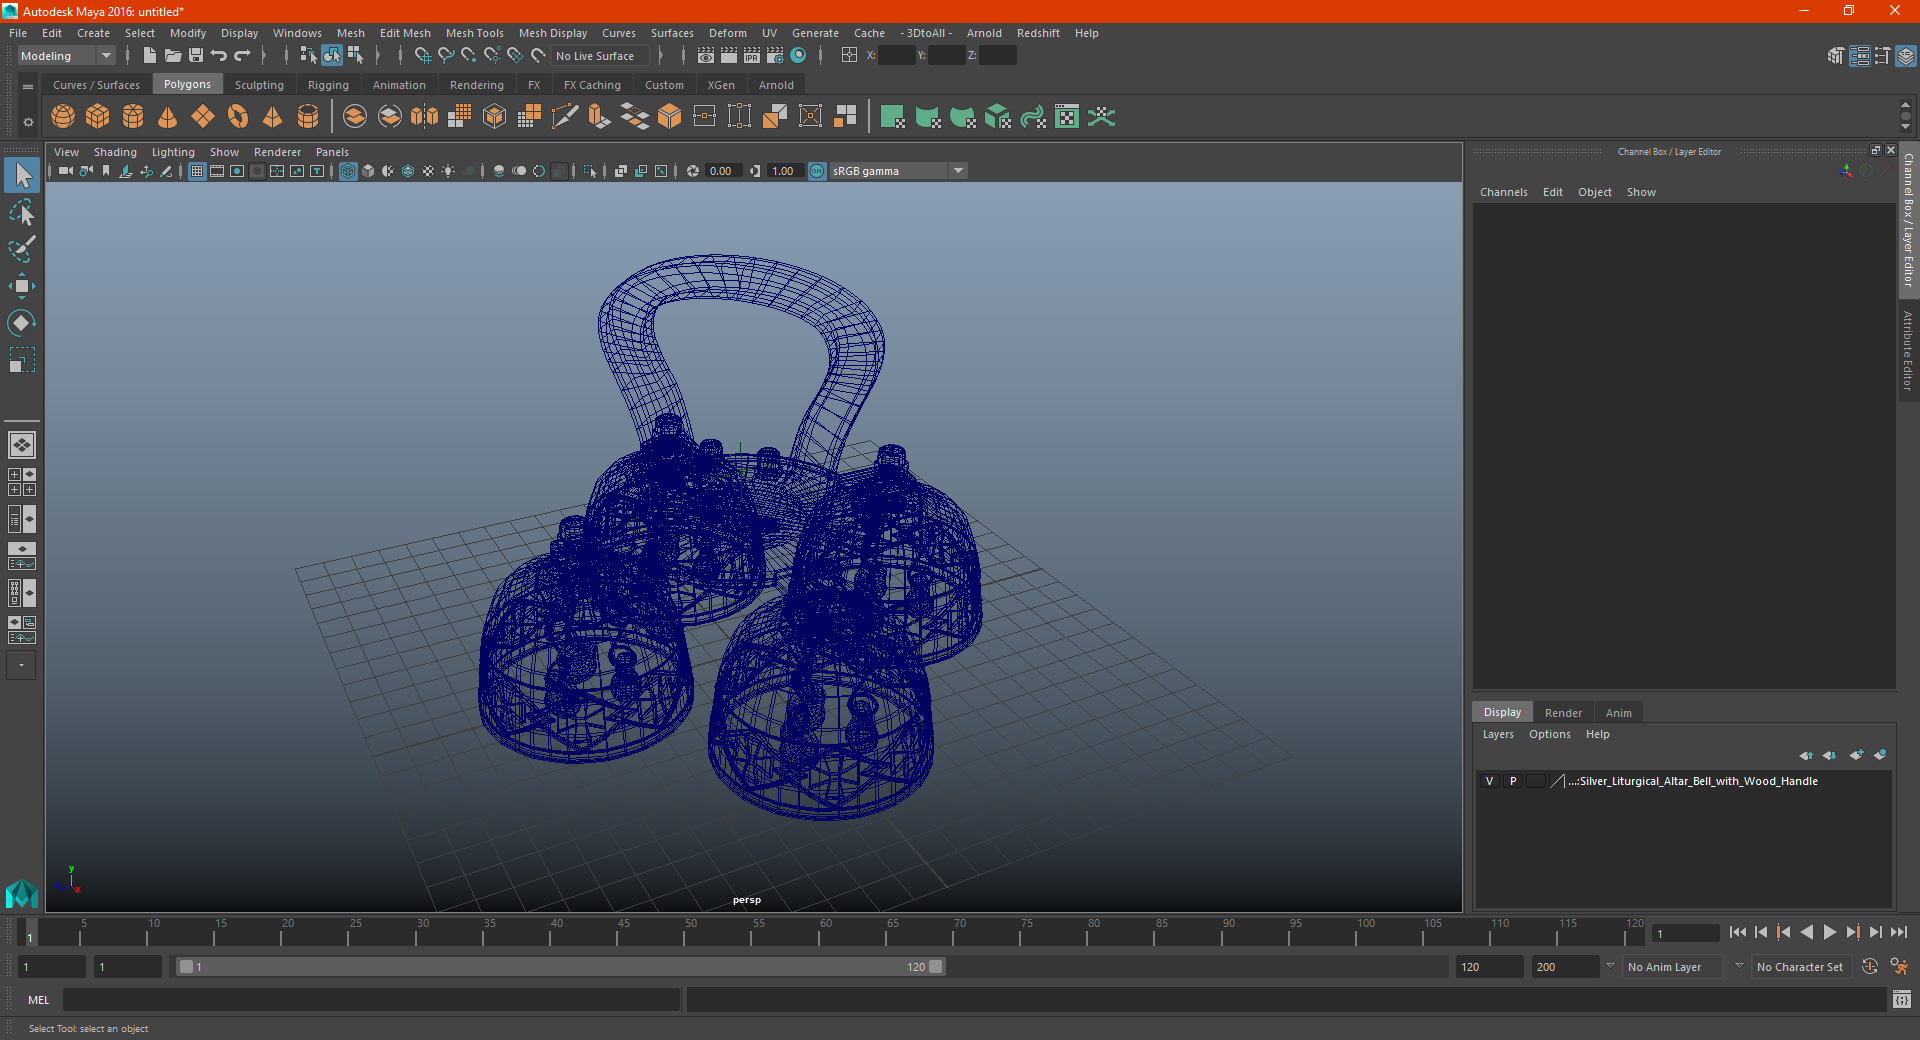The image size is (1920, 1040).
Task: Click the Extrude shelf icon
Action: click(x=600, y=117)
